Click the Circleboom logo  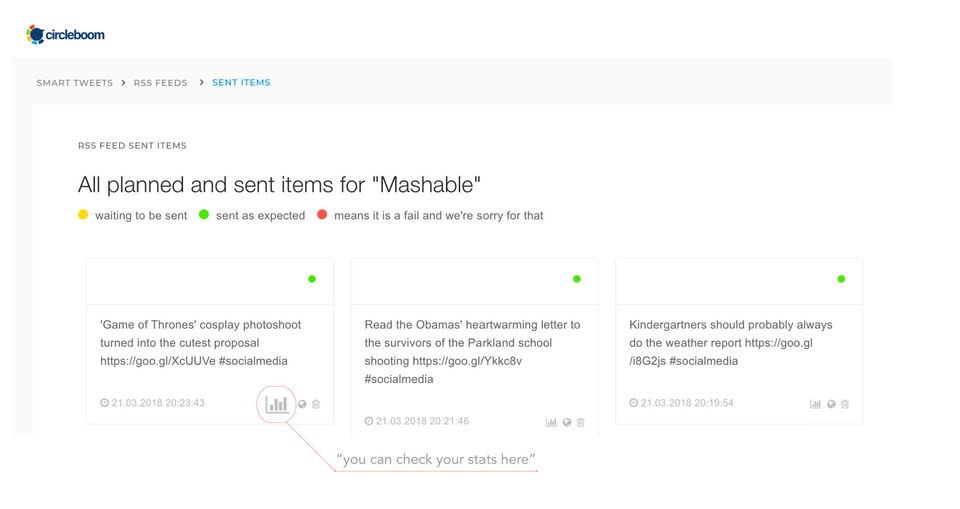66,35
